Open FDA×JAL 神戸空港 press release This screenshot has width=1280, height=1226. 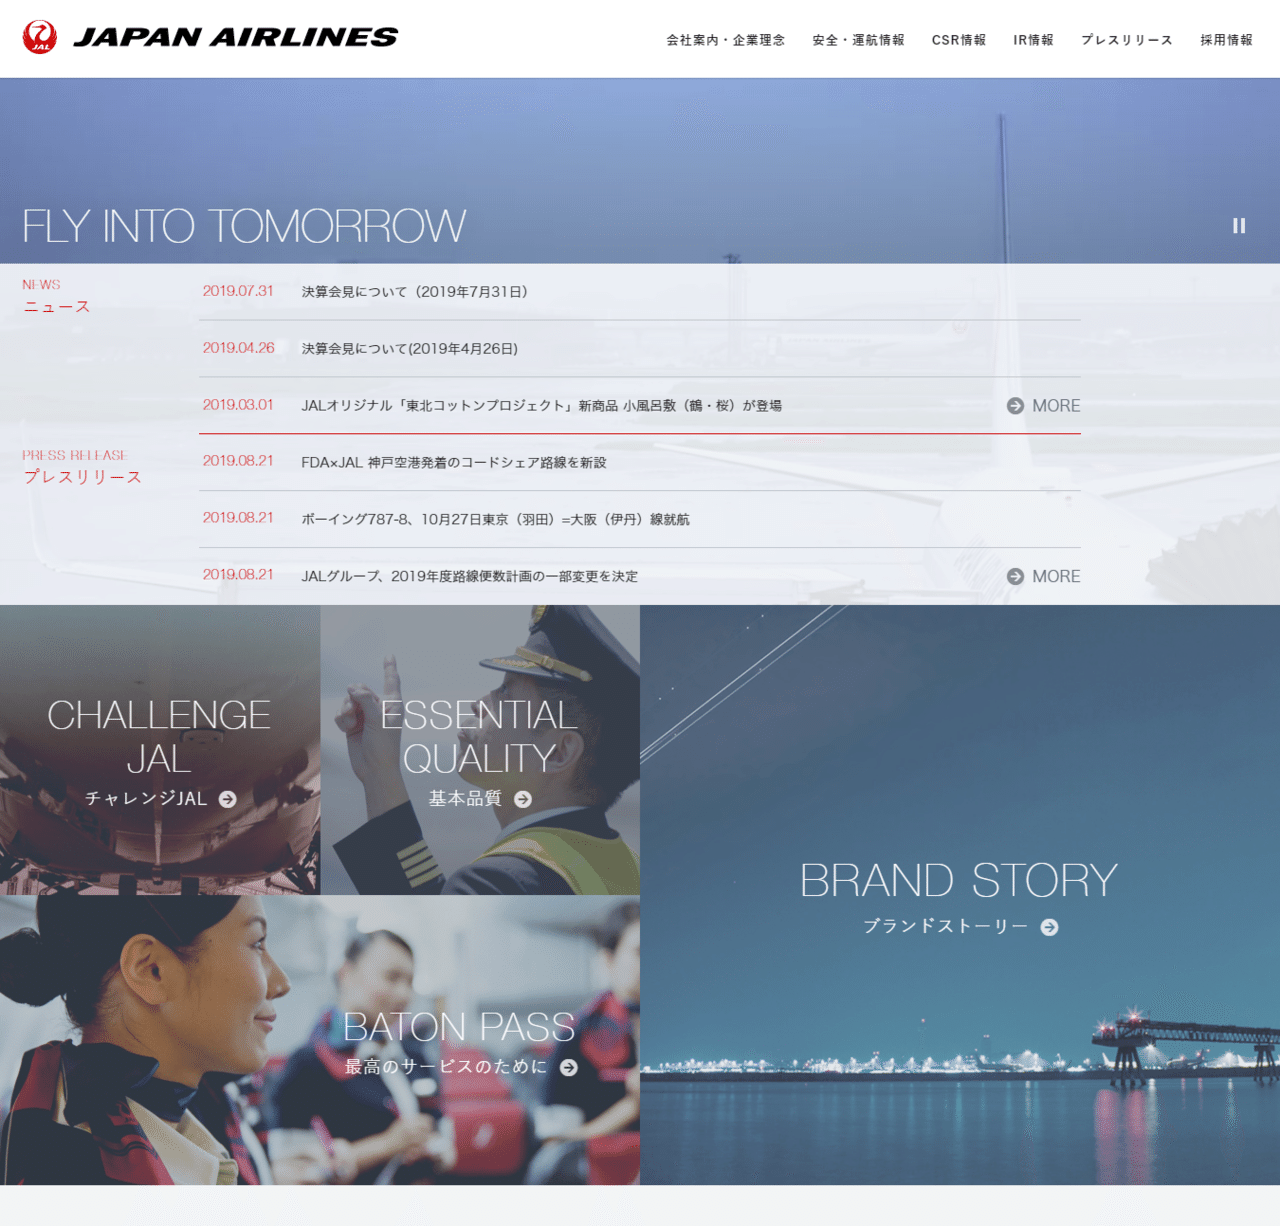[x=454, y=463]
